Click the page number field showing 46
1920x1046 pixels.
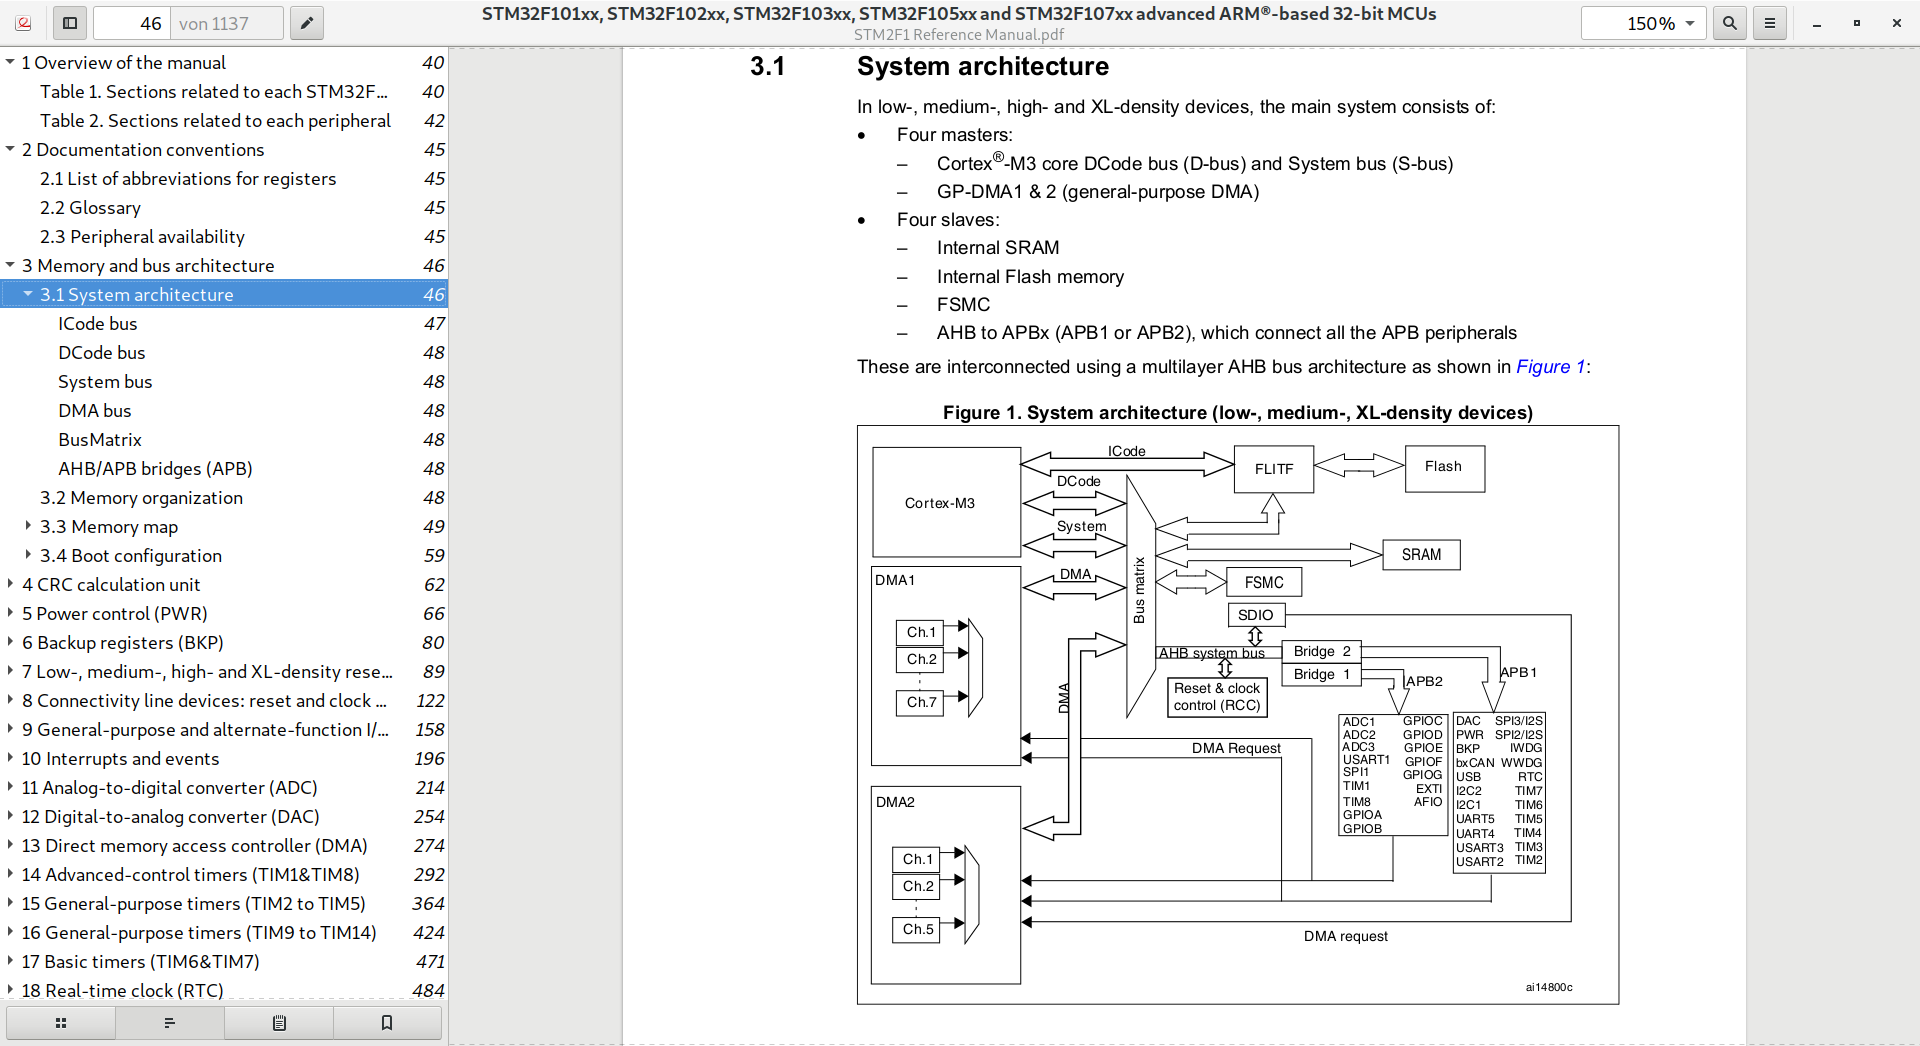[131, 23]
